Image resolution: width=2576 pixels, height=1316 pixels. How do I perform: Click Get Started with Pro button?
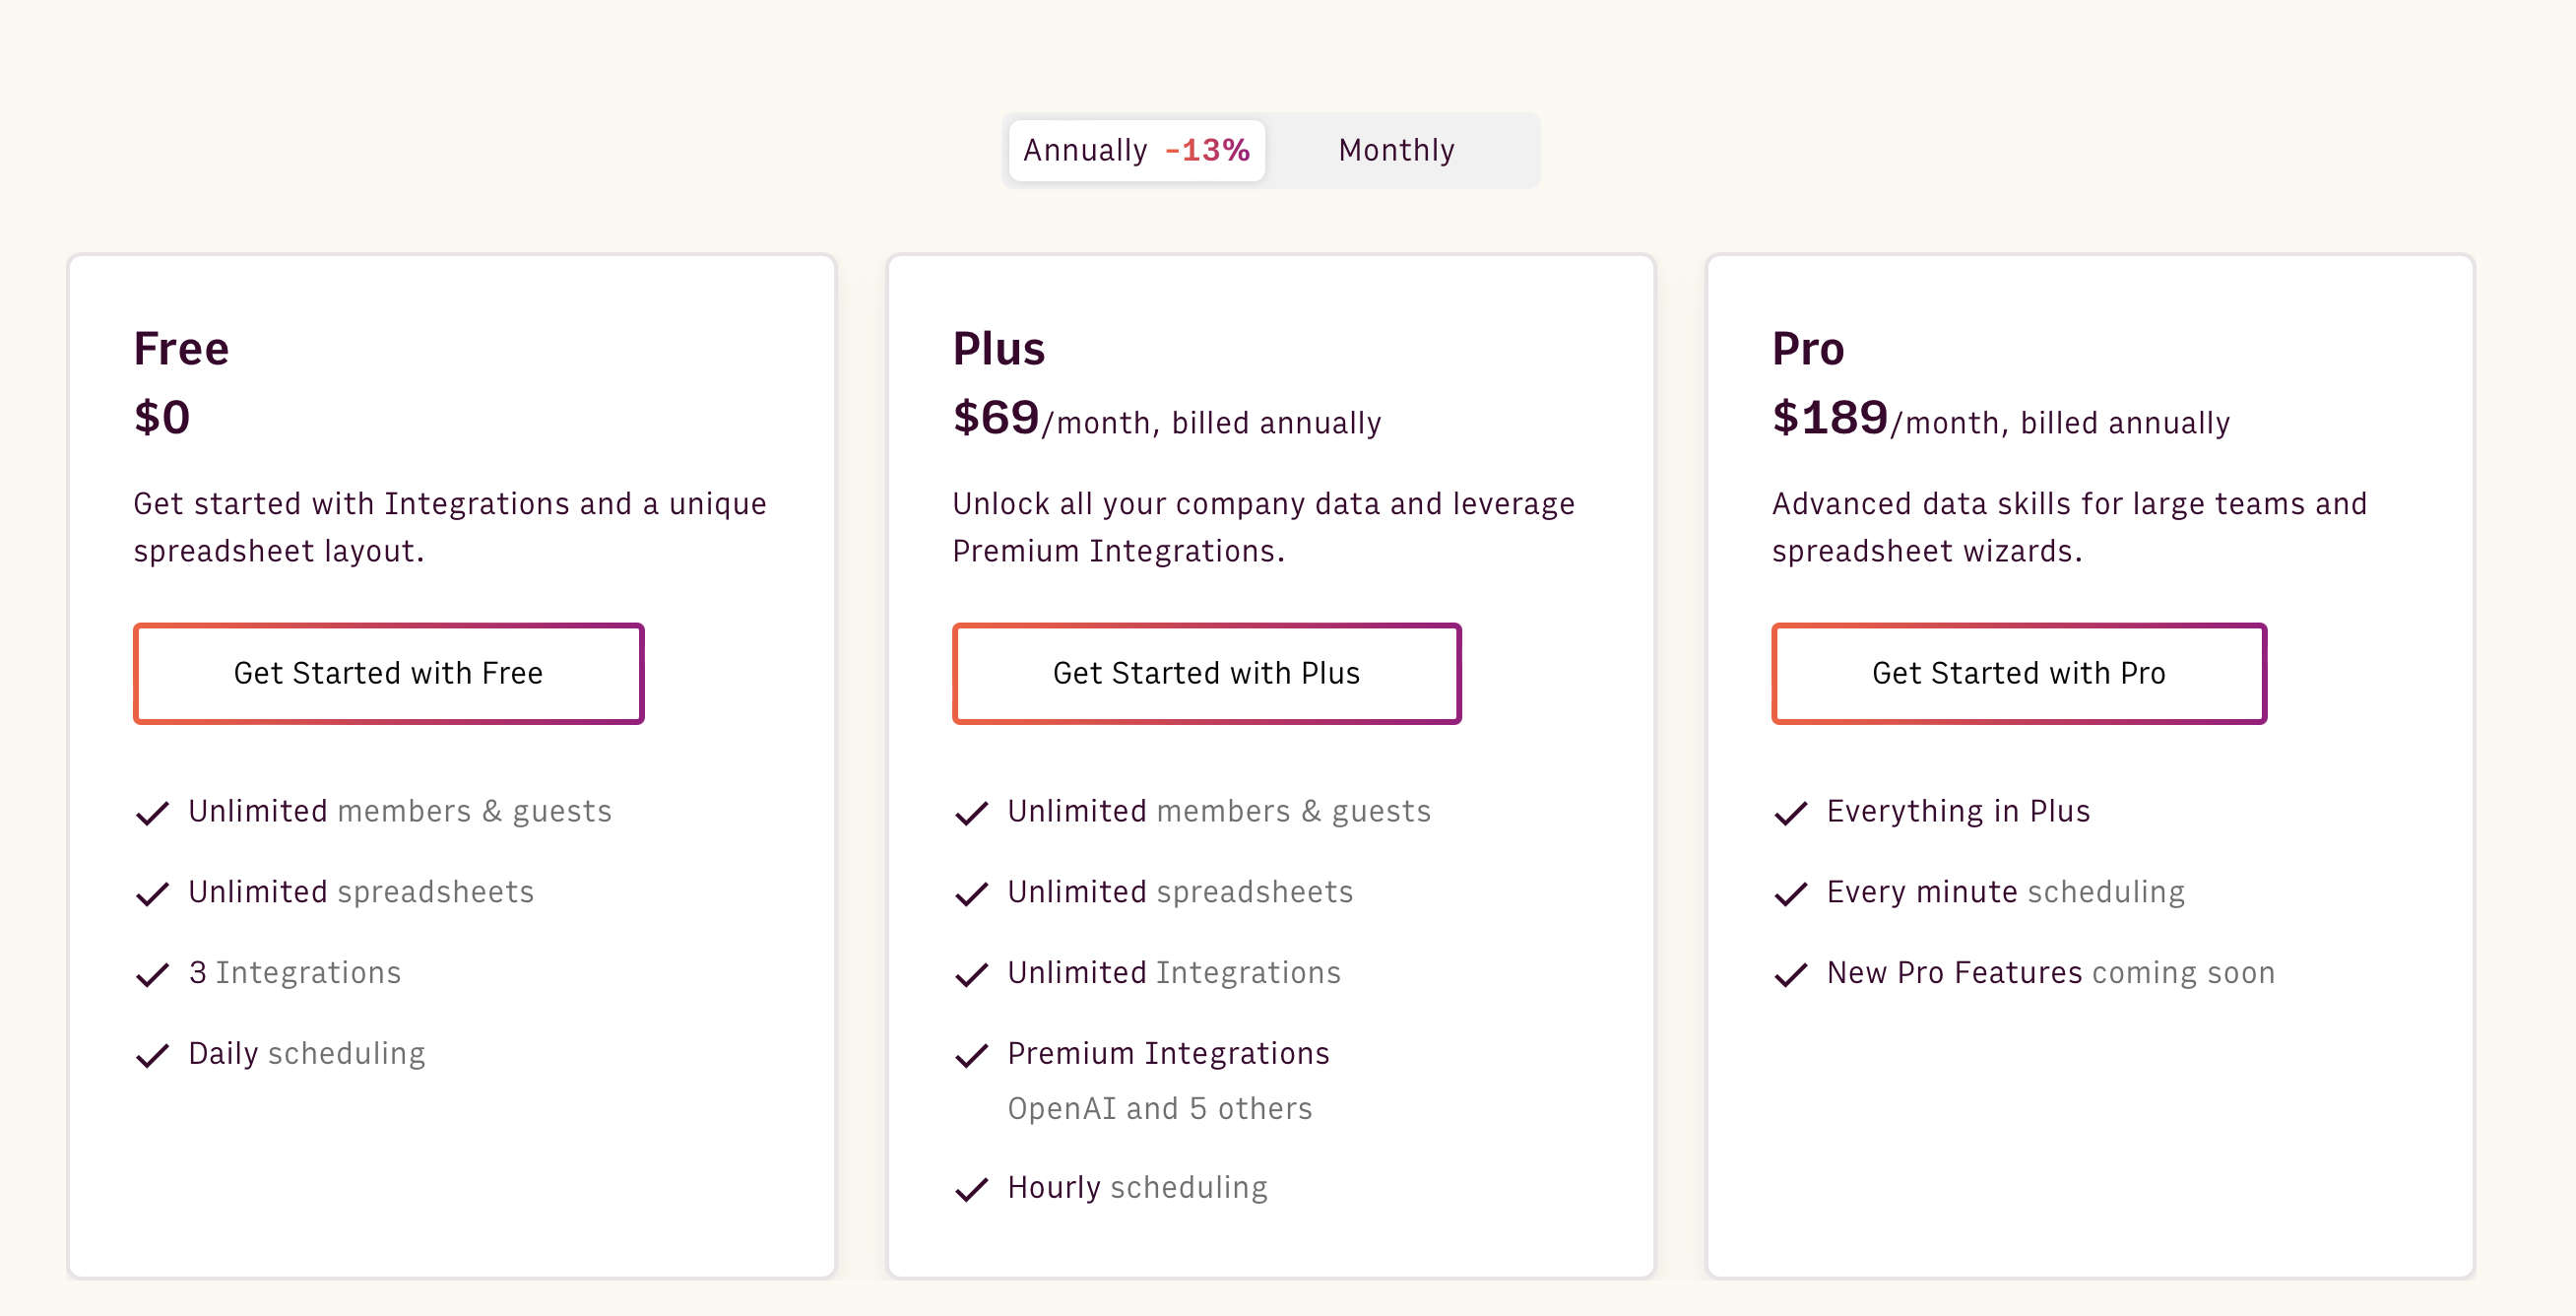tap(2018, 673)
